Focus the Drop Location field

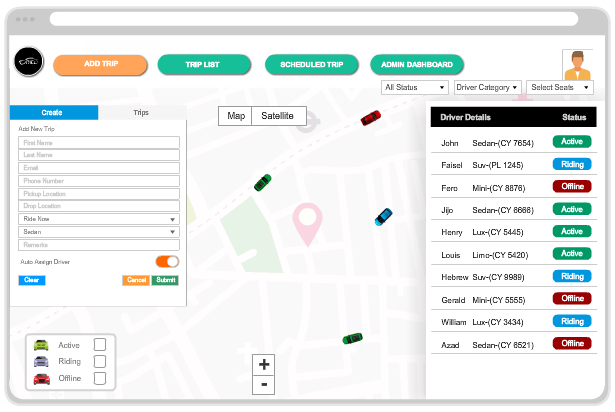tap(99, 206)
